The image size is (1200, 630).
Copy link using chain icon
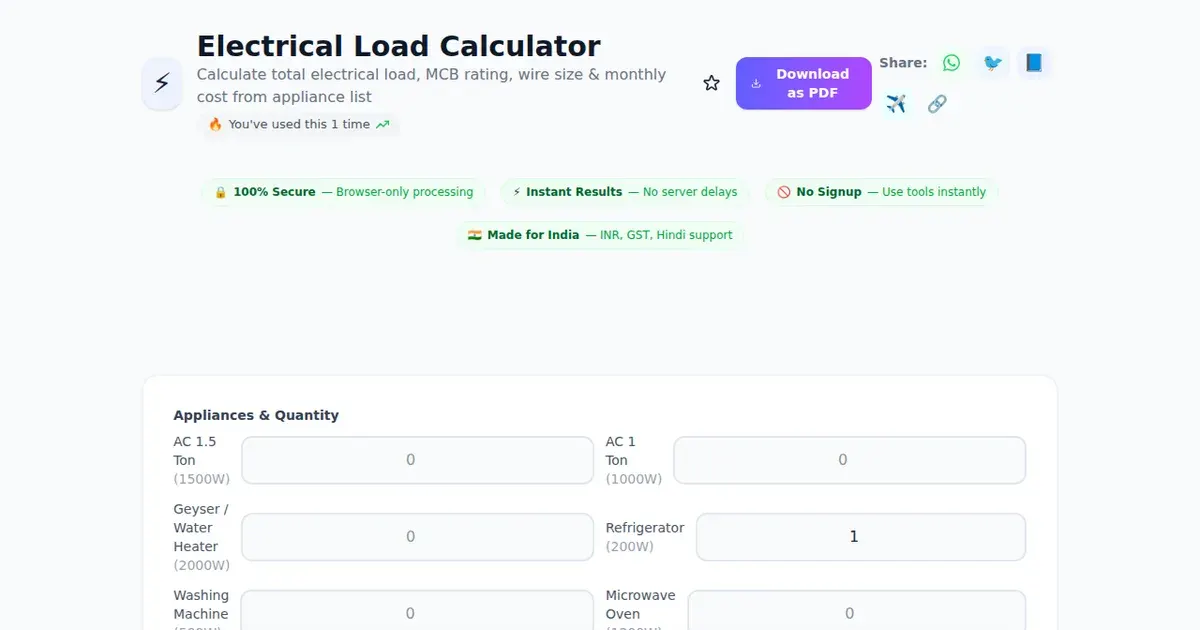pyautogui.click(x=937, y=104)
